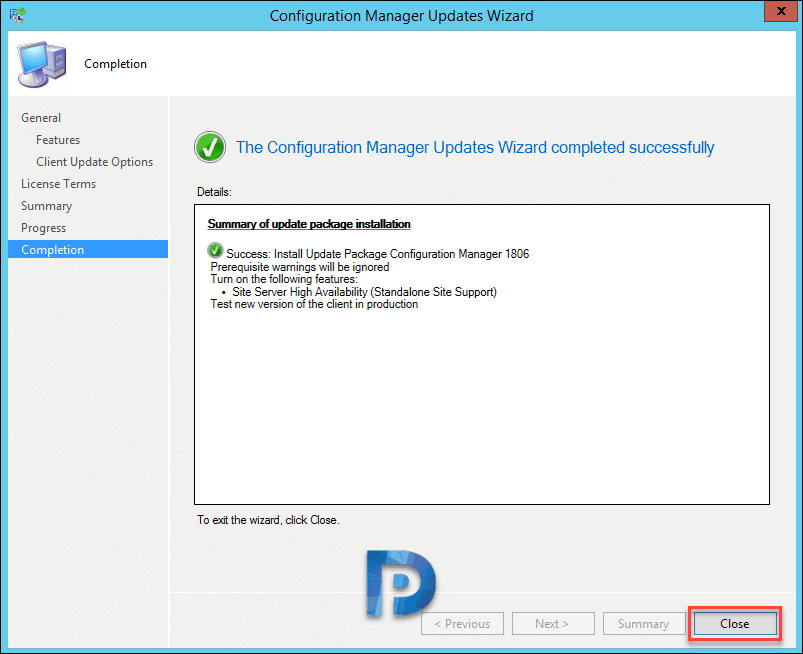Select the Features step in the sidebar
This screenshot has width=803, height=654.
coord(58,140)
